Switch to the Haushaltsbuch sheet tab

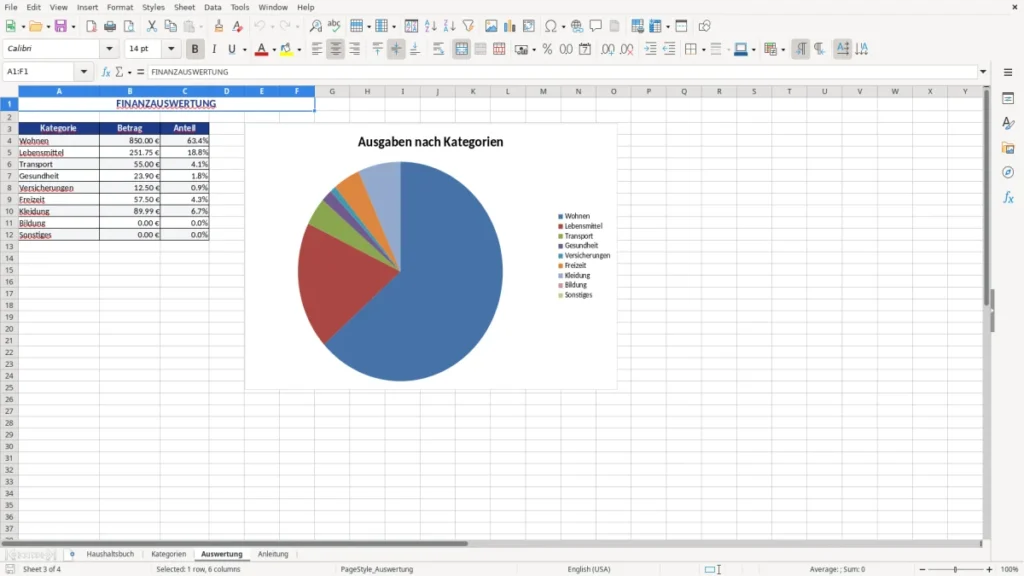click(x=110, y=554)
